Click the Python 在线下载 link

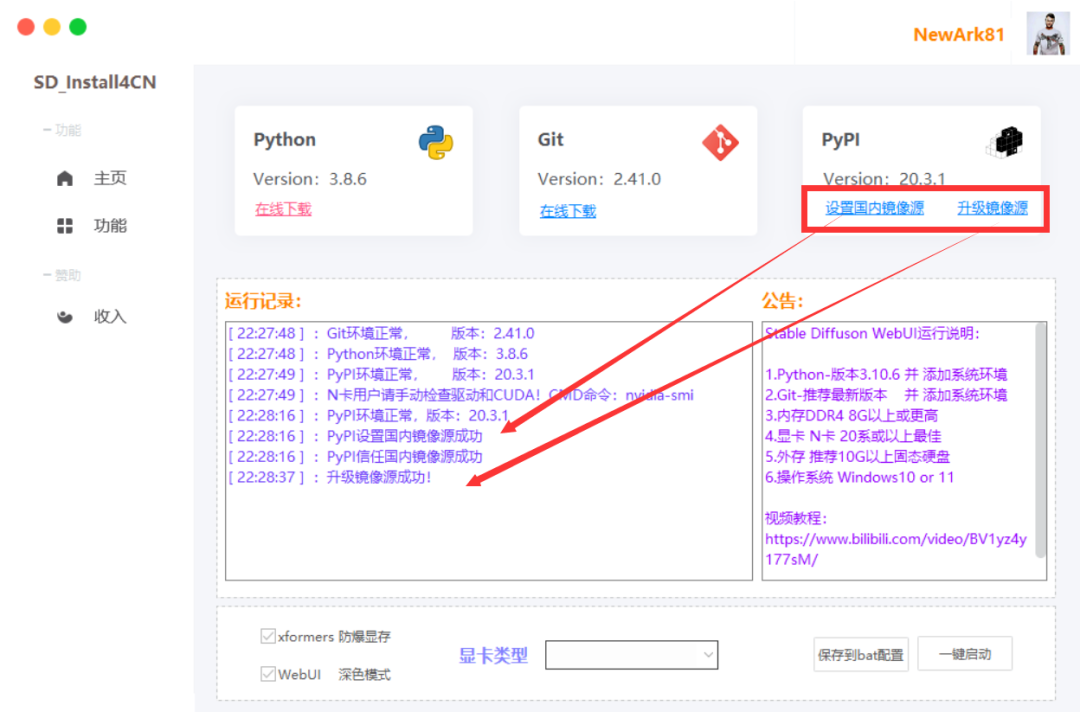tap(283, 209)
